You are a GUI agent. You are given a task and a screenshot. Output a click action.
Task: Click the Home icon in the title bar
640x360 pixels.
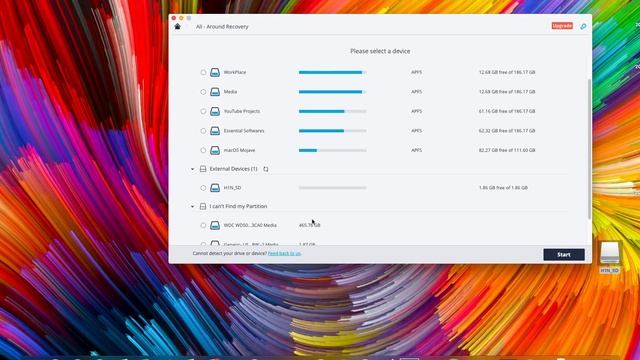click(177, 27)
